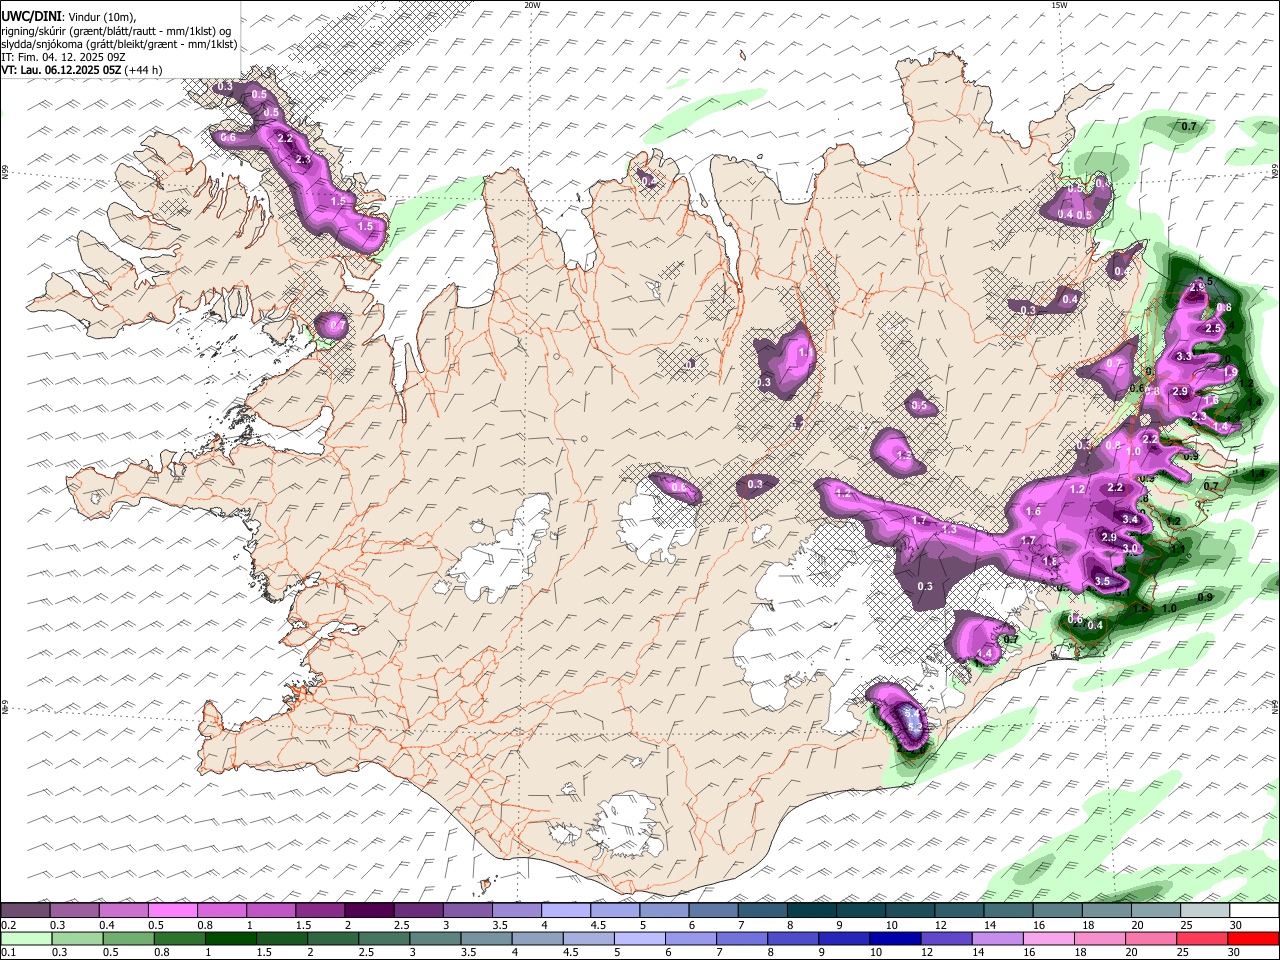Click the Vindur (10m) header text
The height and width of the screenshot is (960, 1280).
[100, 17]
